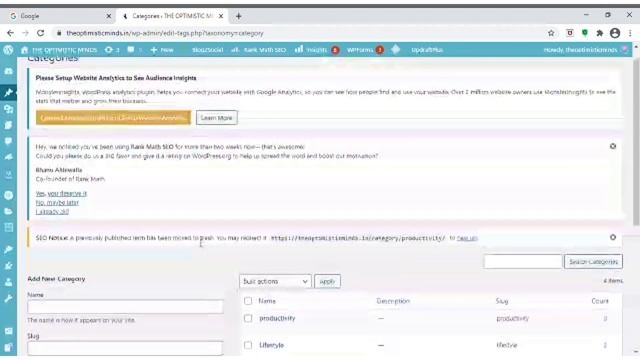Open WPForms menu in the admin bar
The width and height of the screenshot is (640, 360).
[365, 50]
